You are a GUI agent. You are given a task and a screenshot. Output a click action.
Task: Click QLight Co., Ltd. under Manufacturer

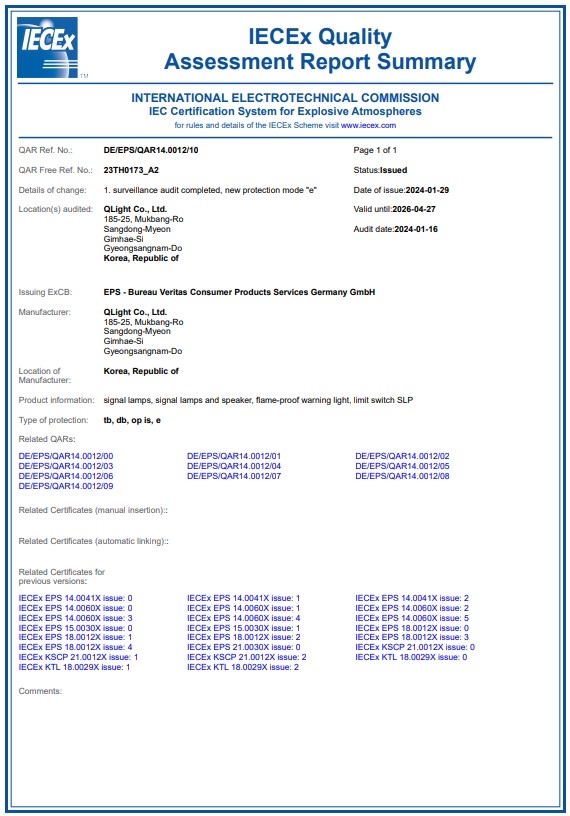tap(135, 312)
